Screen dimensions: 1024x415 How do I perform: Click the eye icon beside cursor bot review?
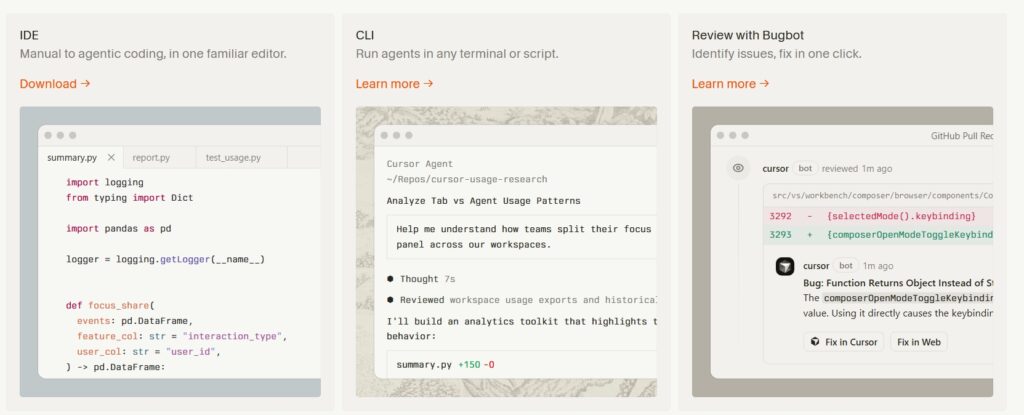pyautogui.click(x=738, y=168)
